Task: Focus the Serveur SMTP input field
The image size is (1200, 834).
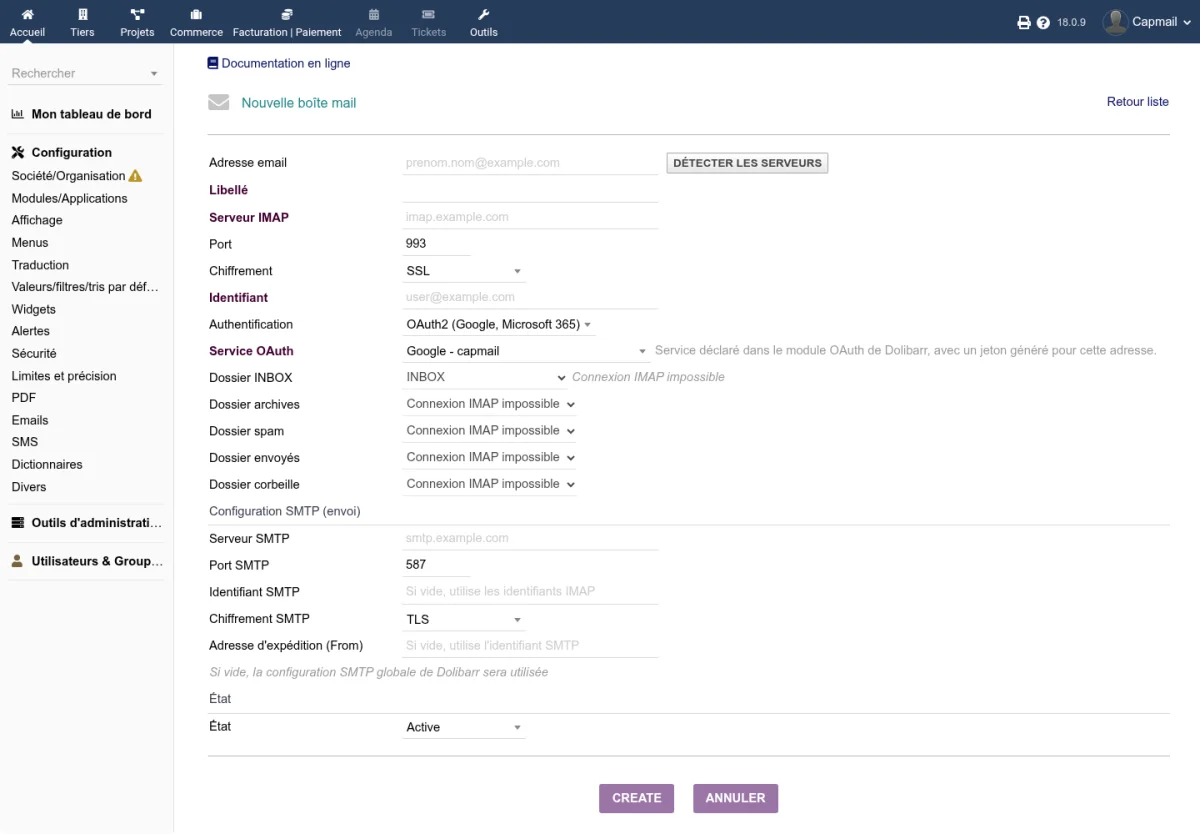Action: (x=531, y=538)
